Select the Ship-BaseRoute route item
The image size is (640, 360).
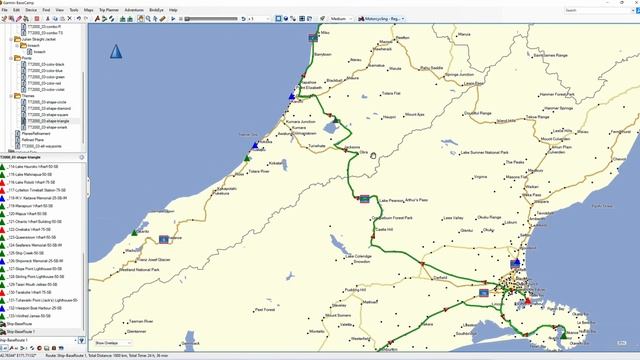(19, 324)
